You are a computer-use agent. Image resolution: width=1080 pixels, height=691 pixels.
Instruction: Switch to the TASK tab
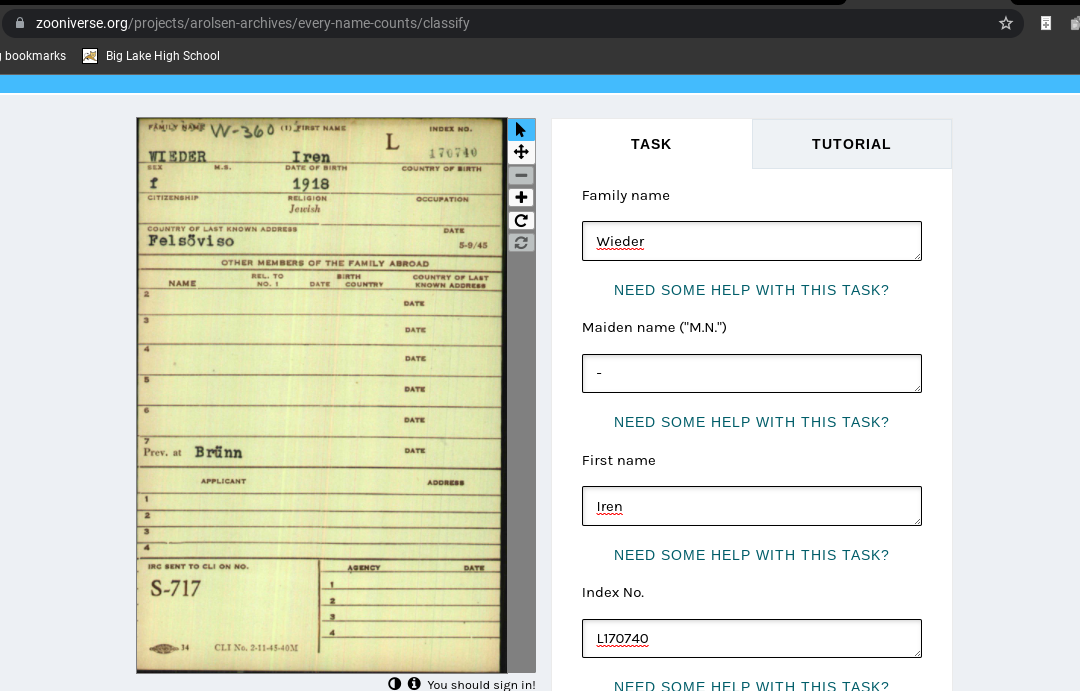tap(651, 144)
